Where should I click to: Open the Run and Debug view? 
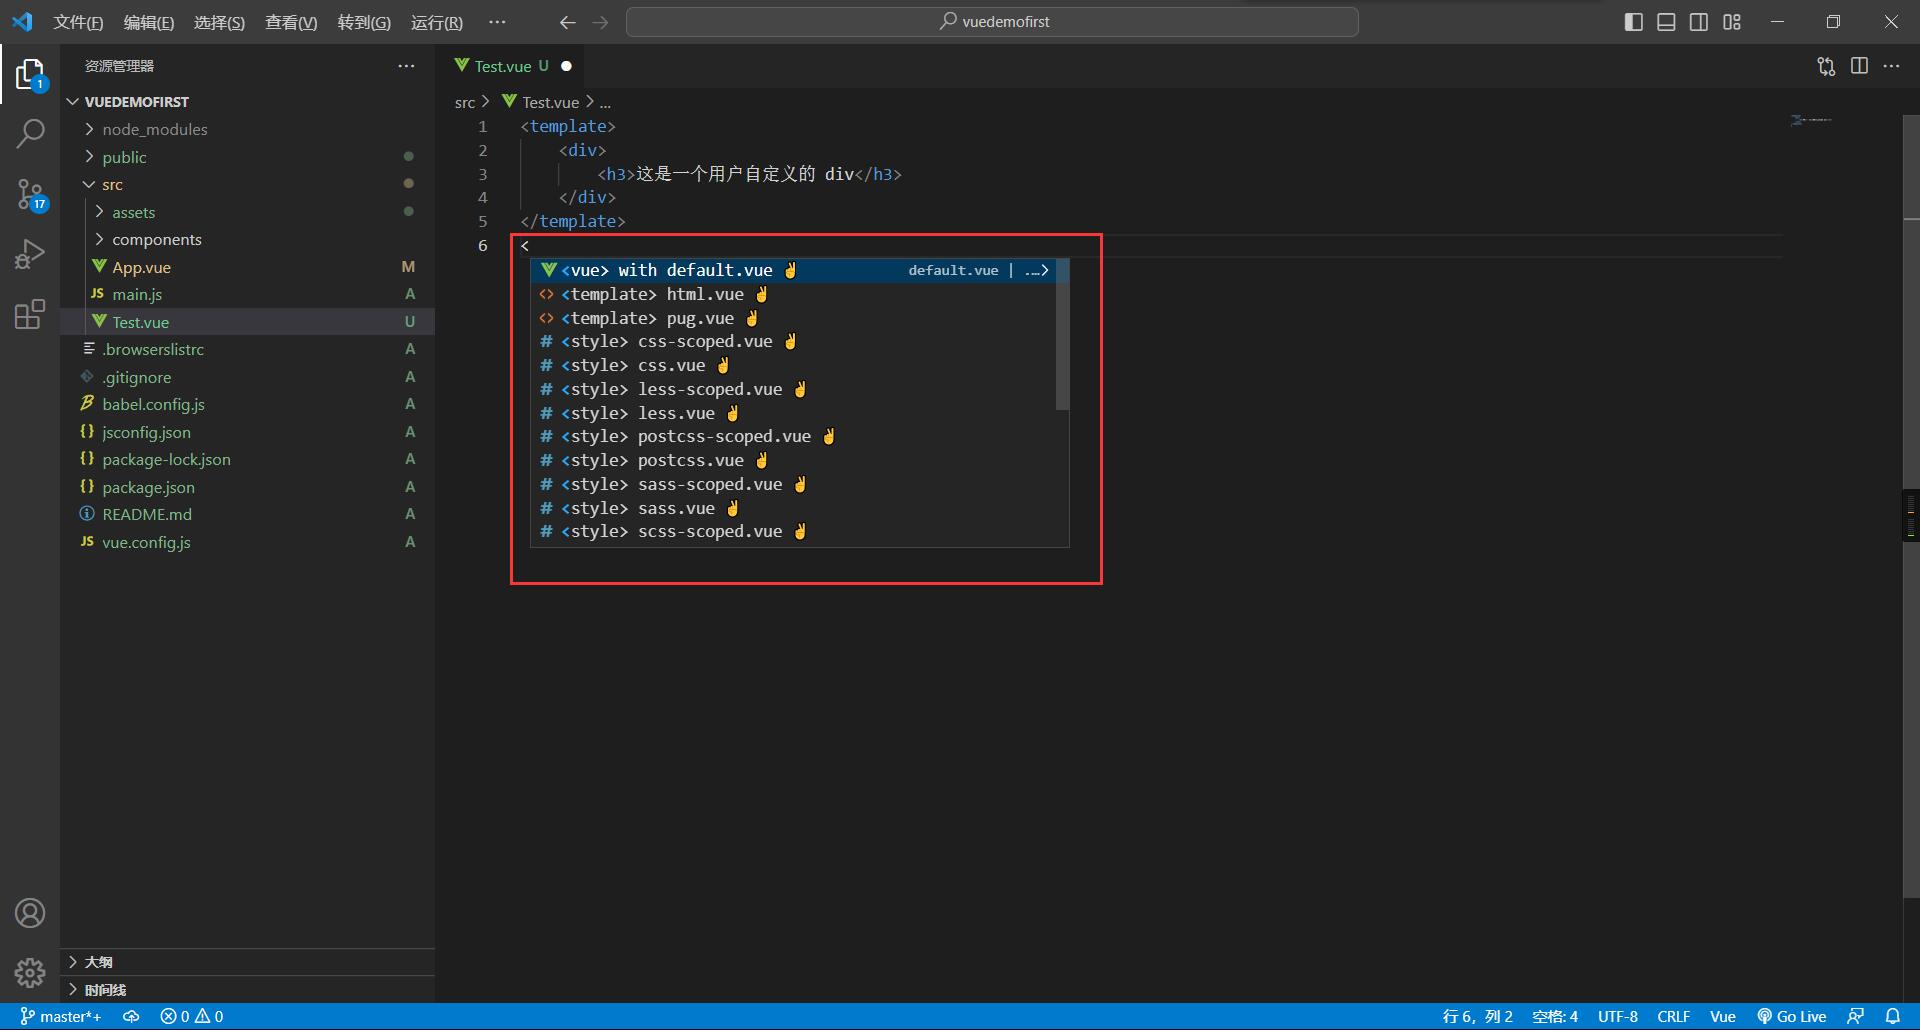(x=30, y=254)
